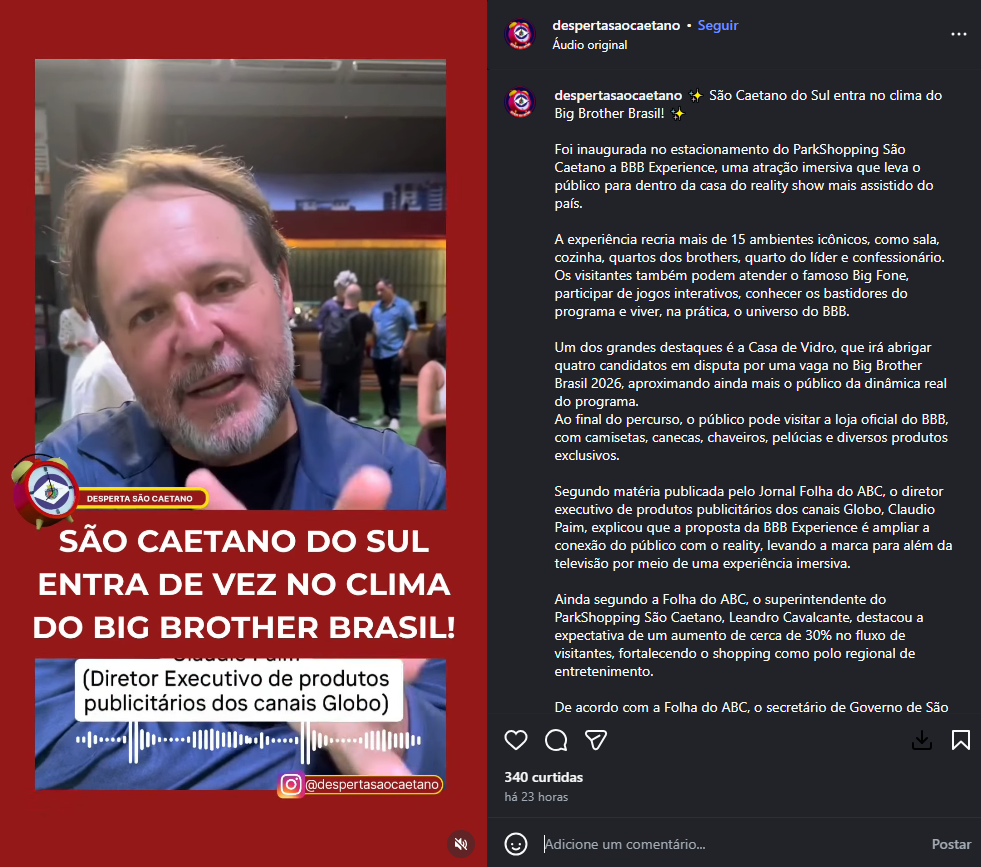The image size is (981, 867).
Task: Unmute the video sound
Action: pos(461,844)
